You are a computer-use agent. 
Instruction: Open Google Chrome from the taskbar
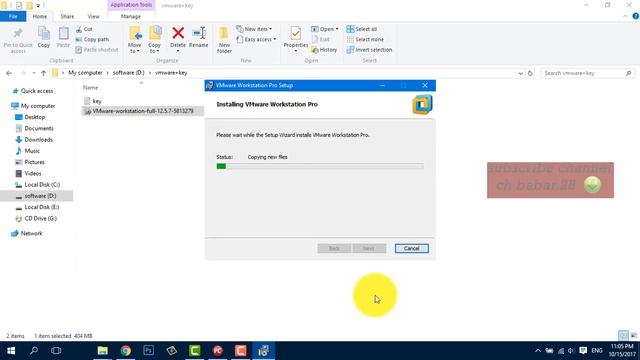(x=125, y=351)
